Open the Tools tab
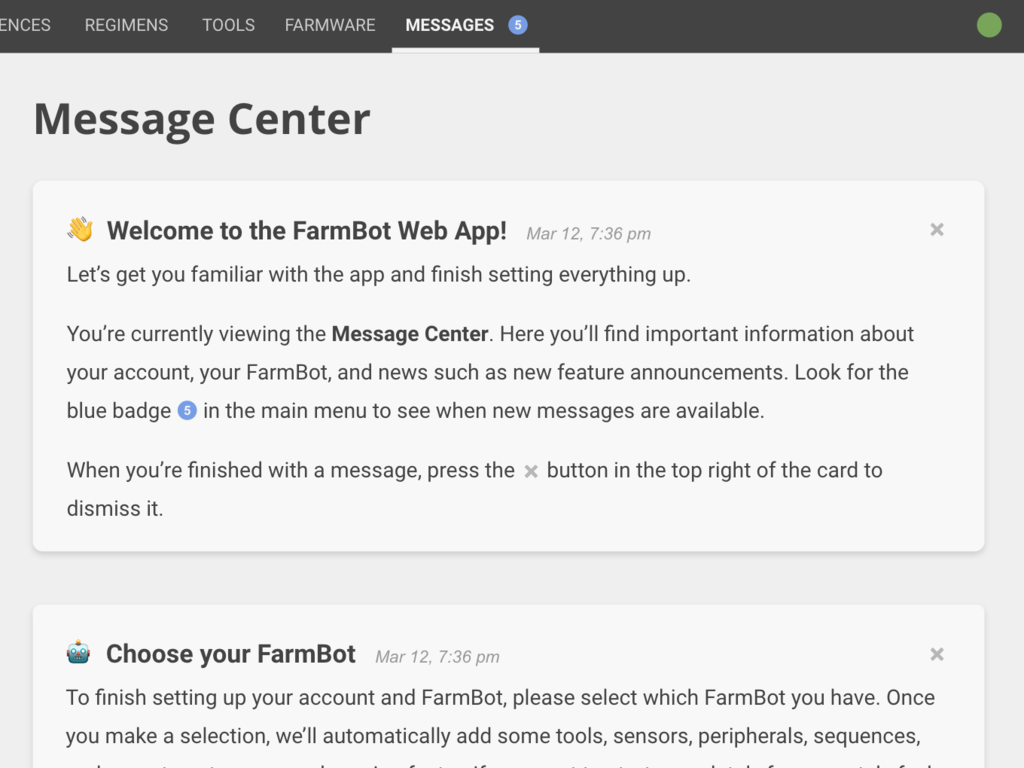 [x=229, y=25]
